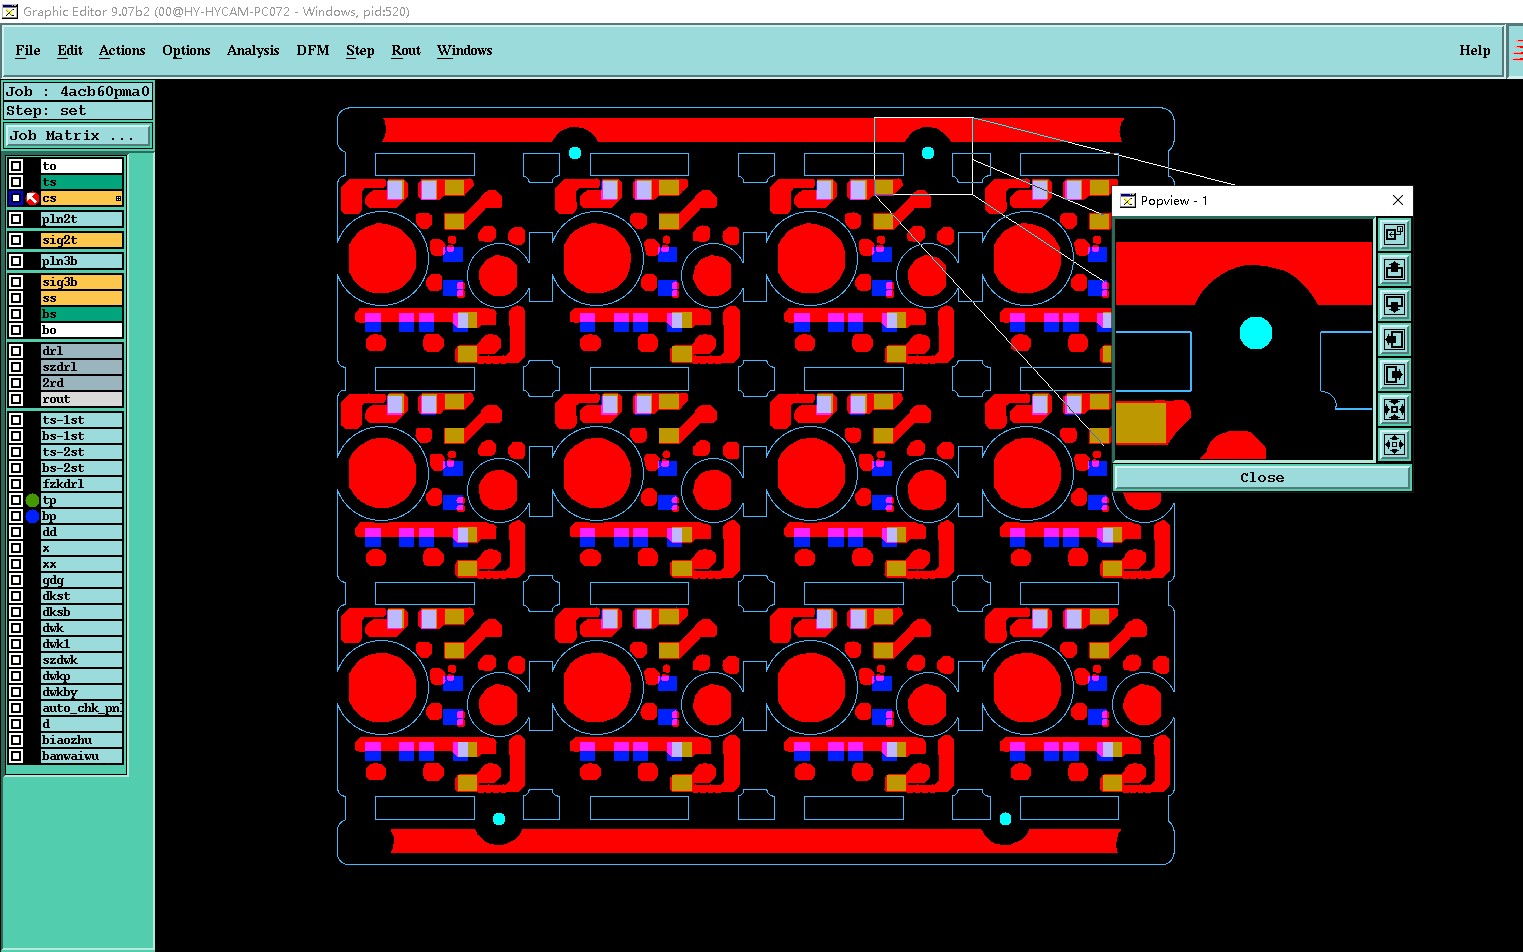Close Popview using the title bar X

pos(1398,201)
